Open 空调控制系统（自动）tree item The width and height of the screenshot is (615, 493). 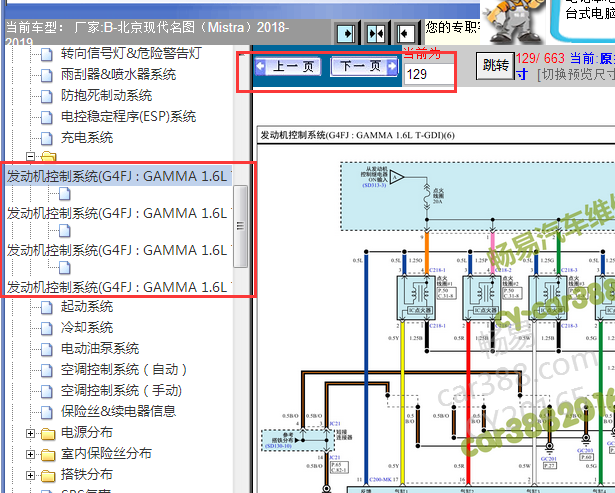coord(124,369)
